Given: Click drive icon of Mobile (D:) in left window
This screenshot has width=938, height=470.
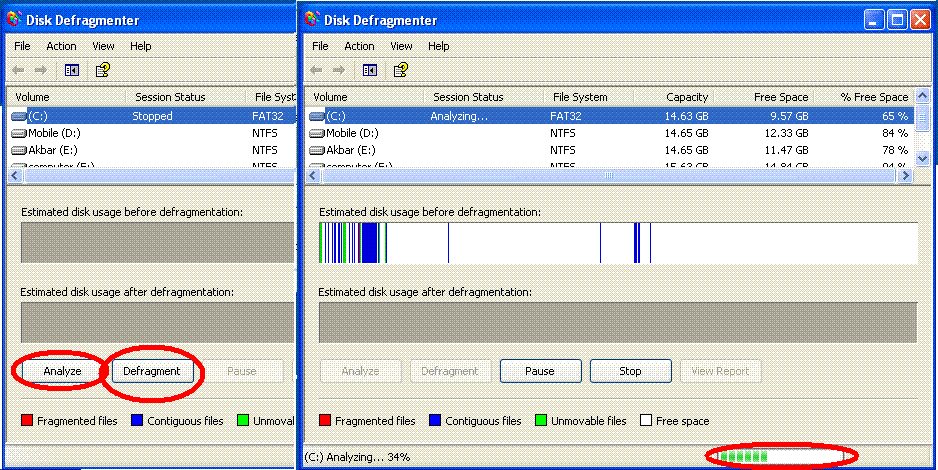Looking at the screenshot, I should coord(19,133).
